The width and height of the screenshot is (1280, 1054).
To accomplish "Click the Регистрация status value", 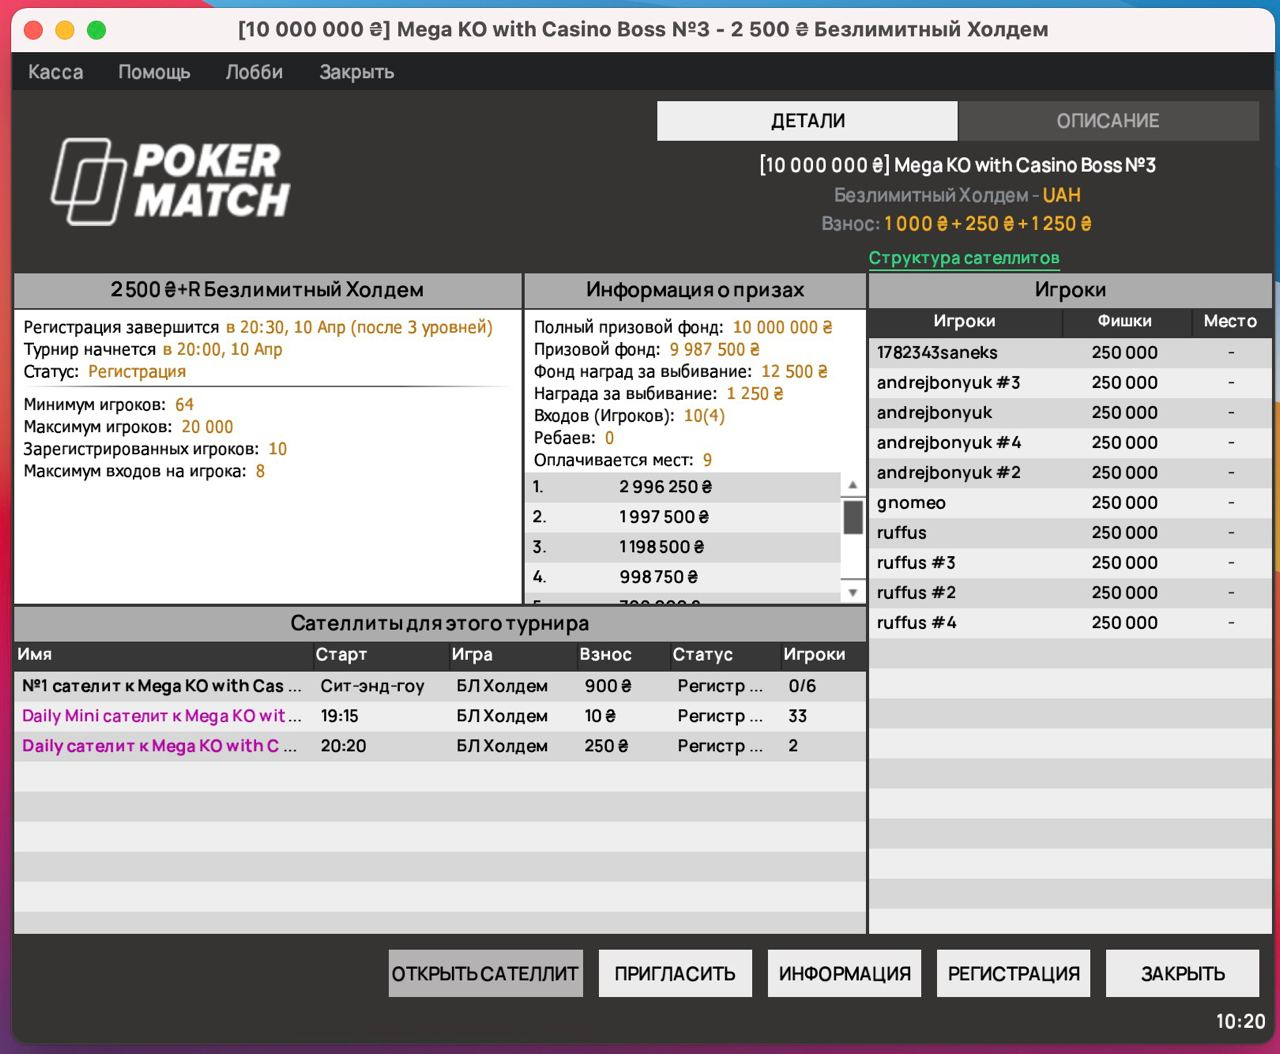I will tap(137, 371).
